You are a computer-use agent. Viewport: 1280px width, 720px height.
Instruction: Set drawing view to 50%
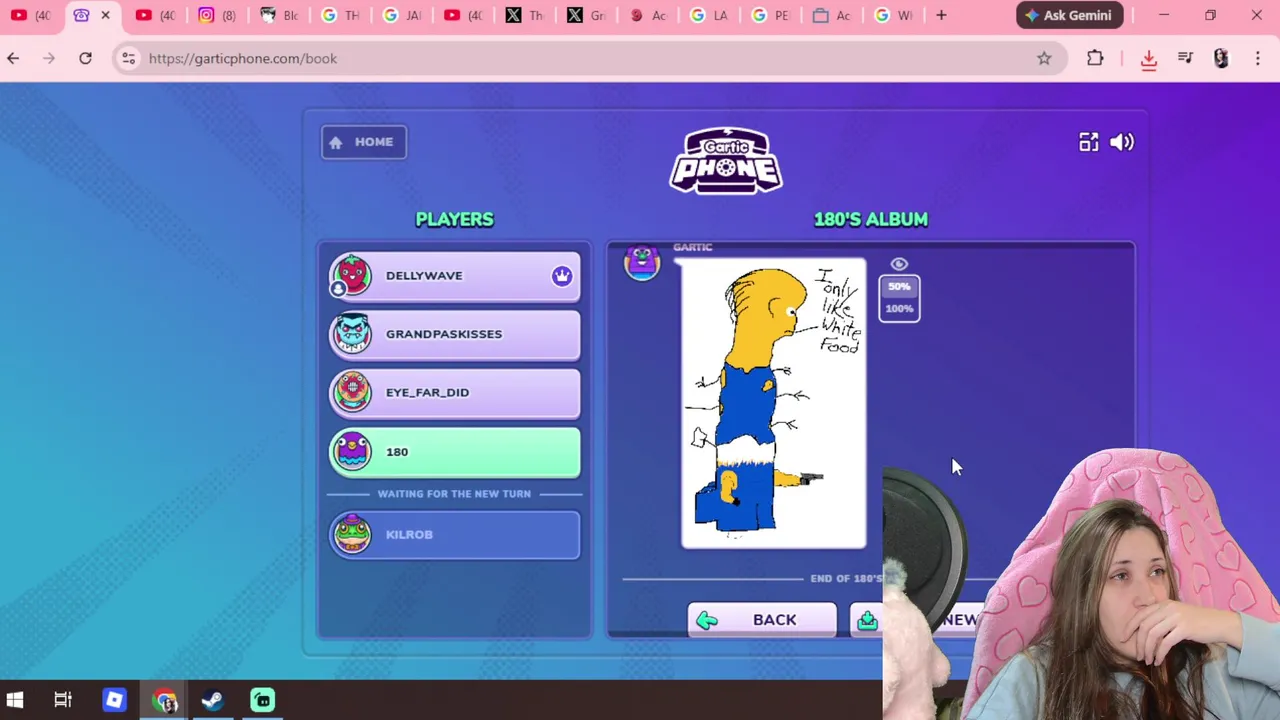tap(899, 287)
